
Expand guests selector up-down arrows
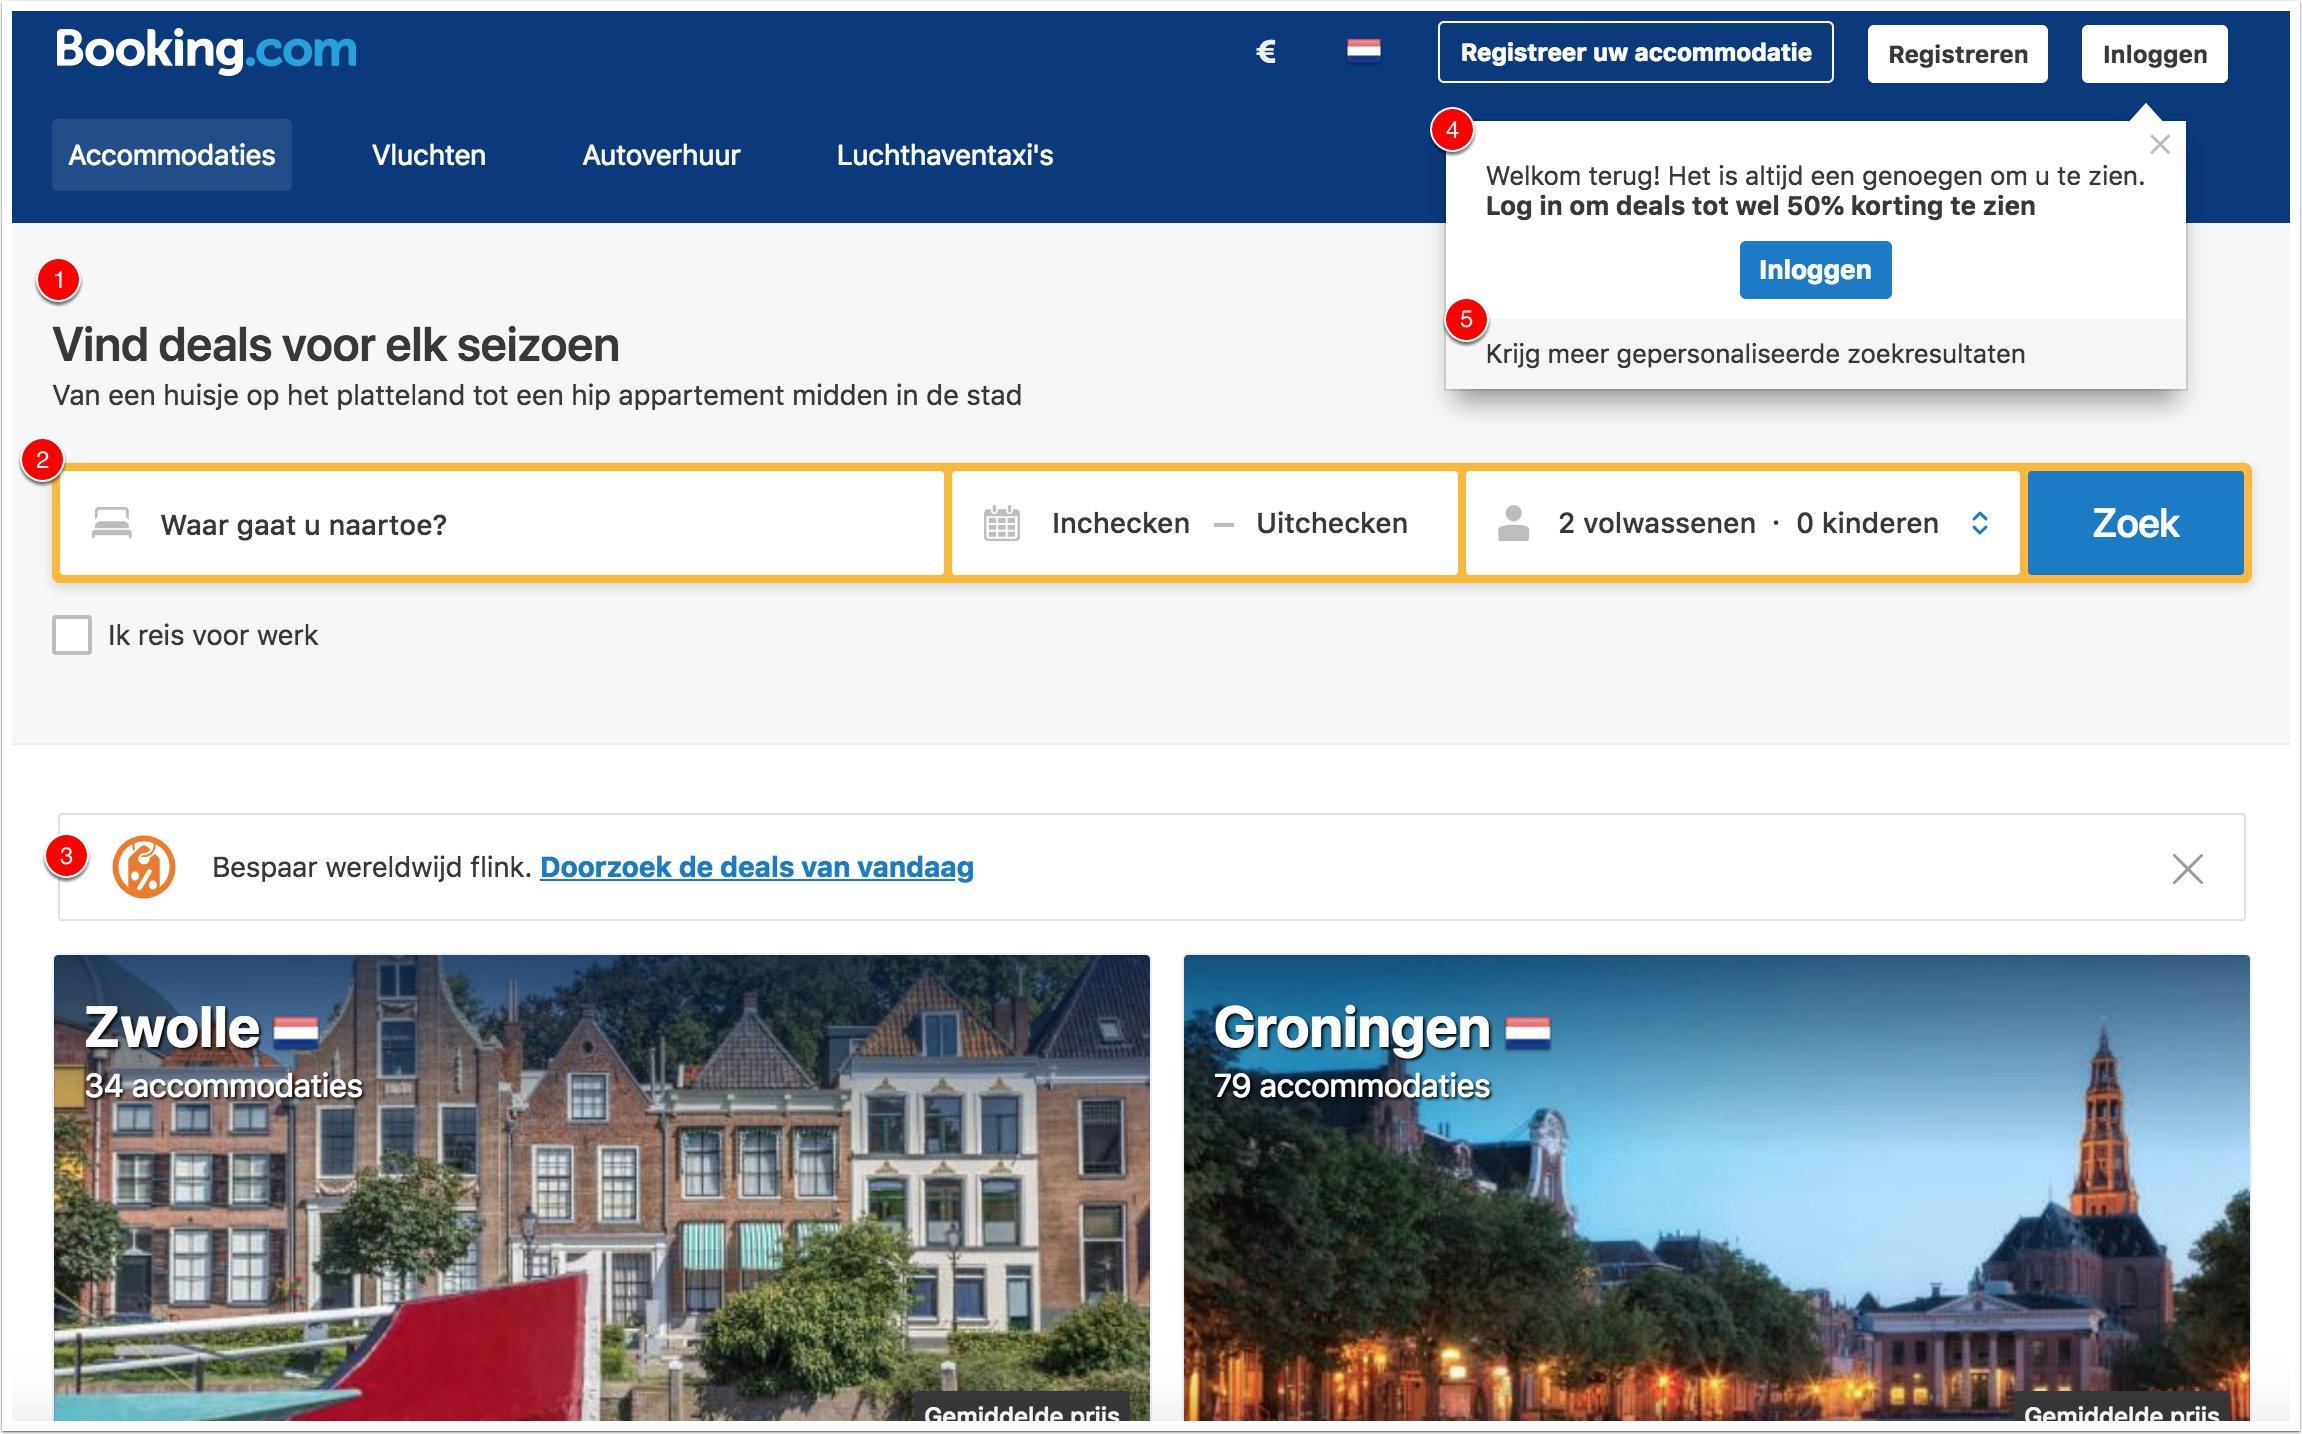1979,523
